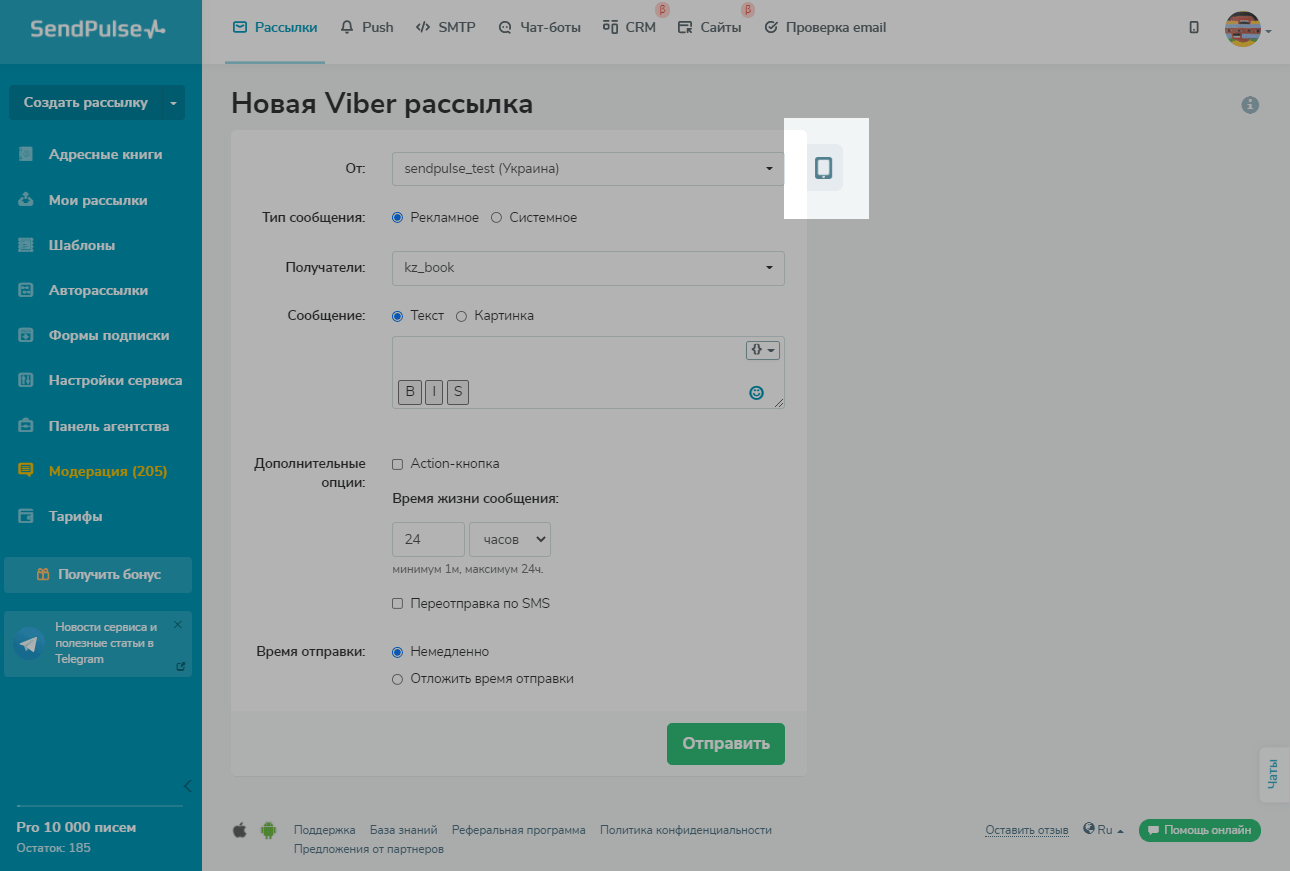Open the Сайты tab

click(x=710, y=28)
